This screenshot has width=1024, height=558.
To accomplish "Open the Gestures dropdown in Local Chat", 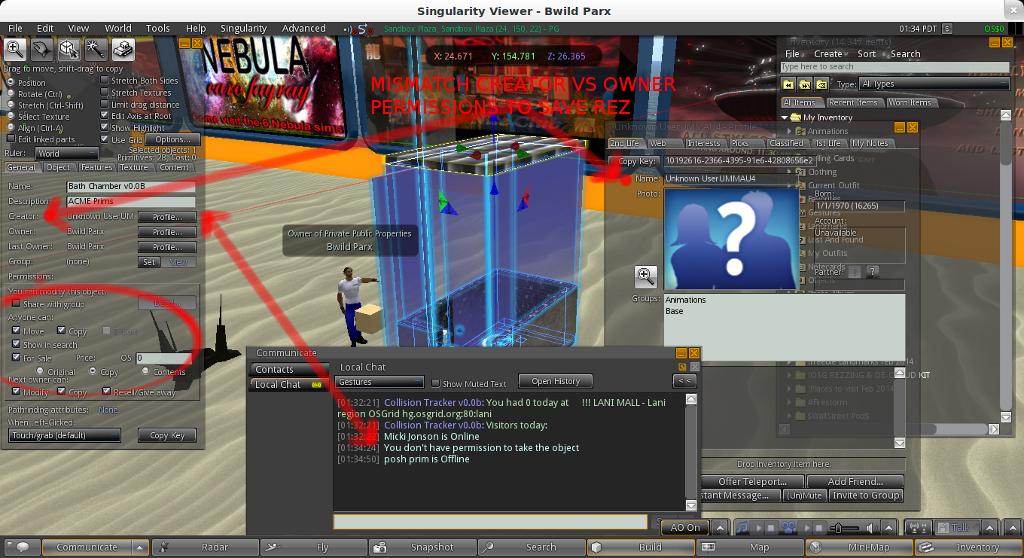I will coord(379,382).
